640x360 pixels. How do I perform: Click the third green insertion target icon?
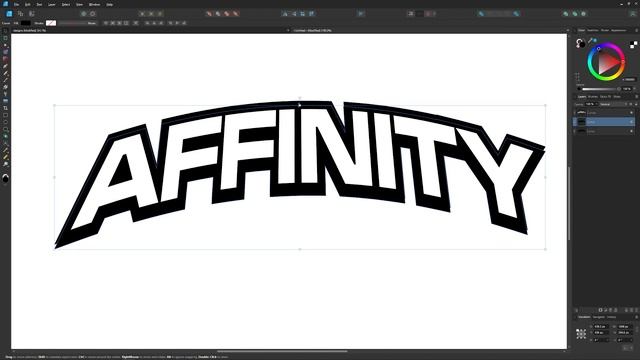584,13
